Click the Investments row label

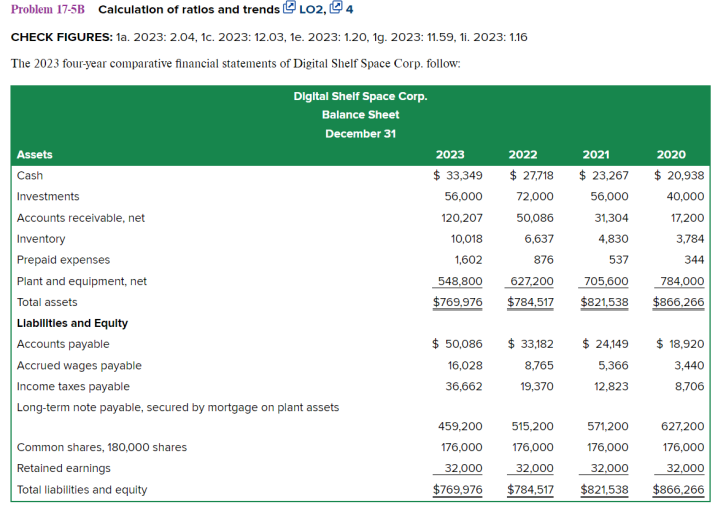tap(48, 197)
